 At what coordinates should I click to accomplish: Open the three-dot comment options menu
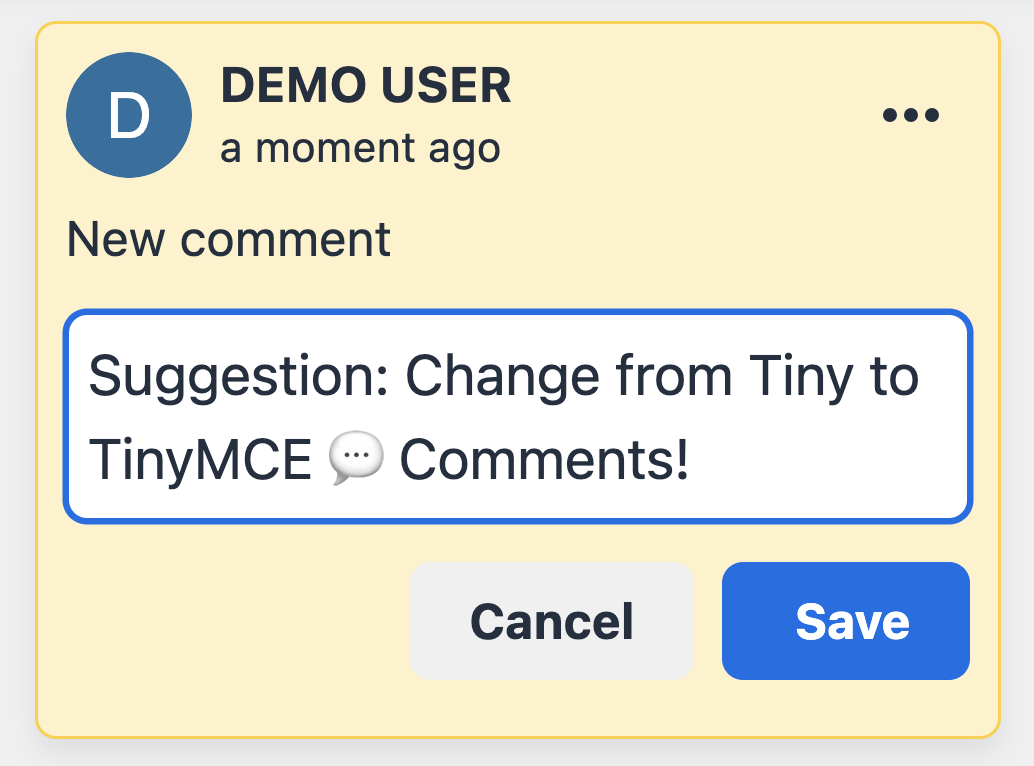click(x=910, y=115)
